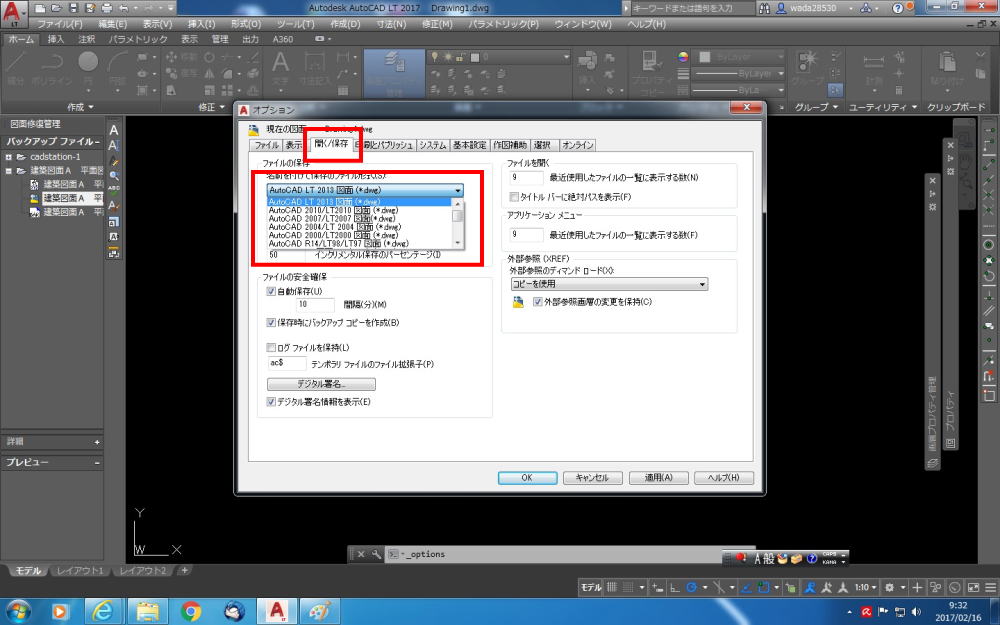
Task: Select the Circle tool in the ribbon
Action: pyautogui.click(x=88, y=69)
